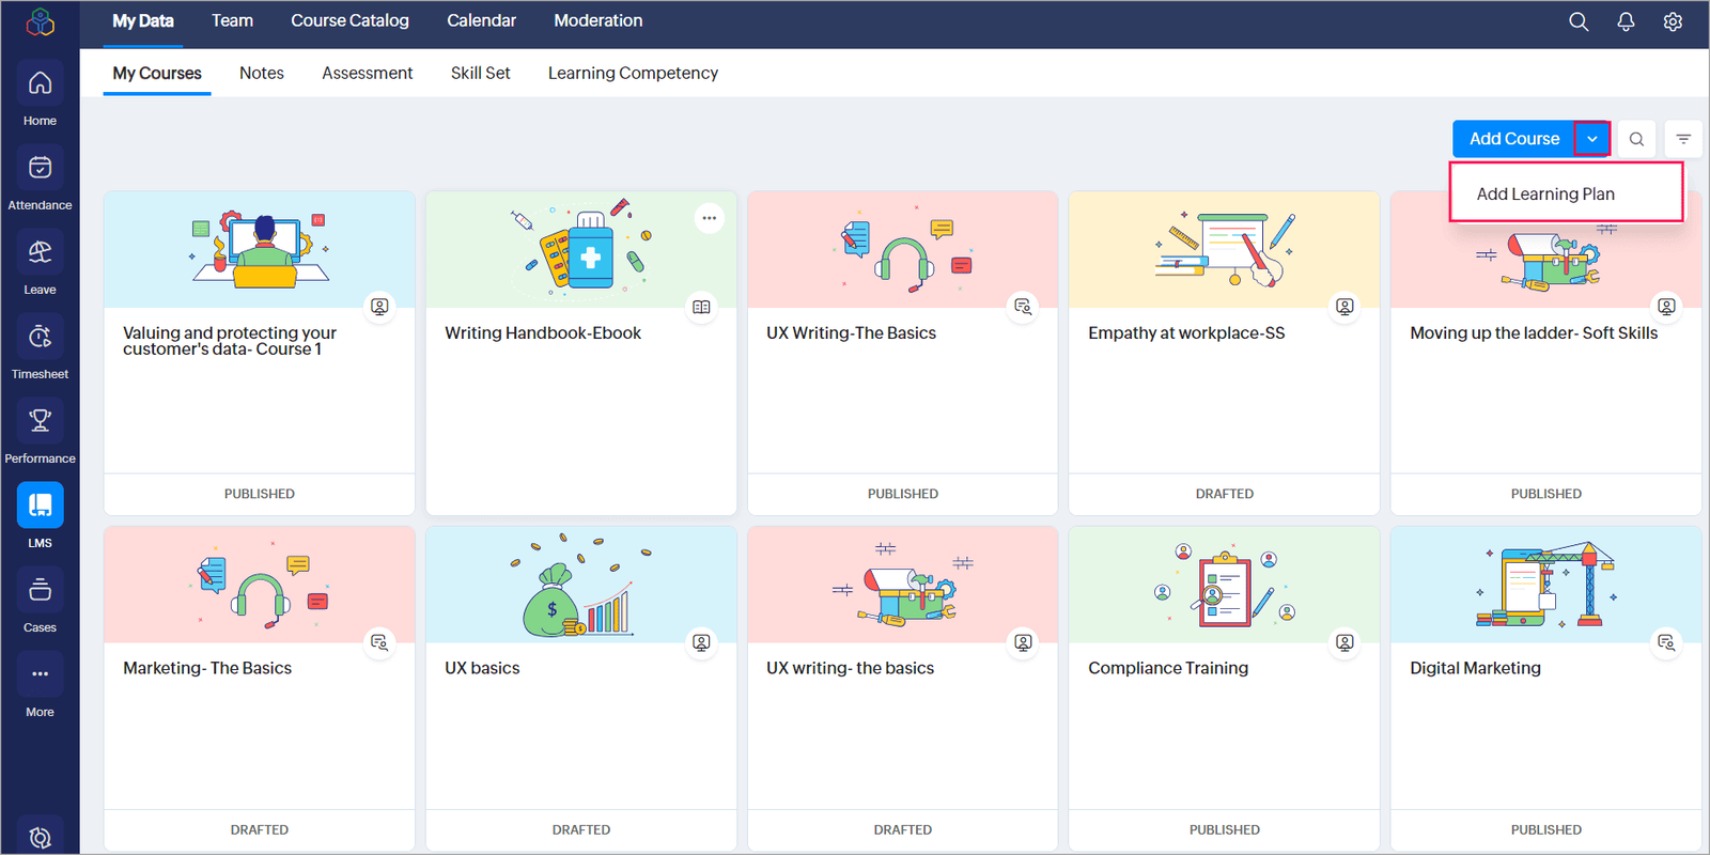Image resolution: width=1710 pixels, height=855 pixels.
Task: Open the UX basics course
Action: (482, 668)
